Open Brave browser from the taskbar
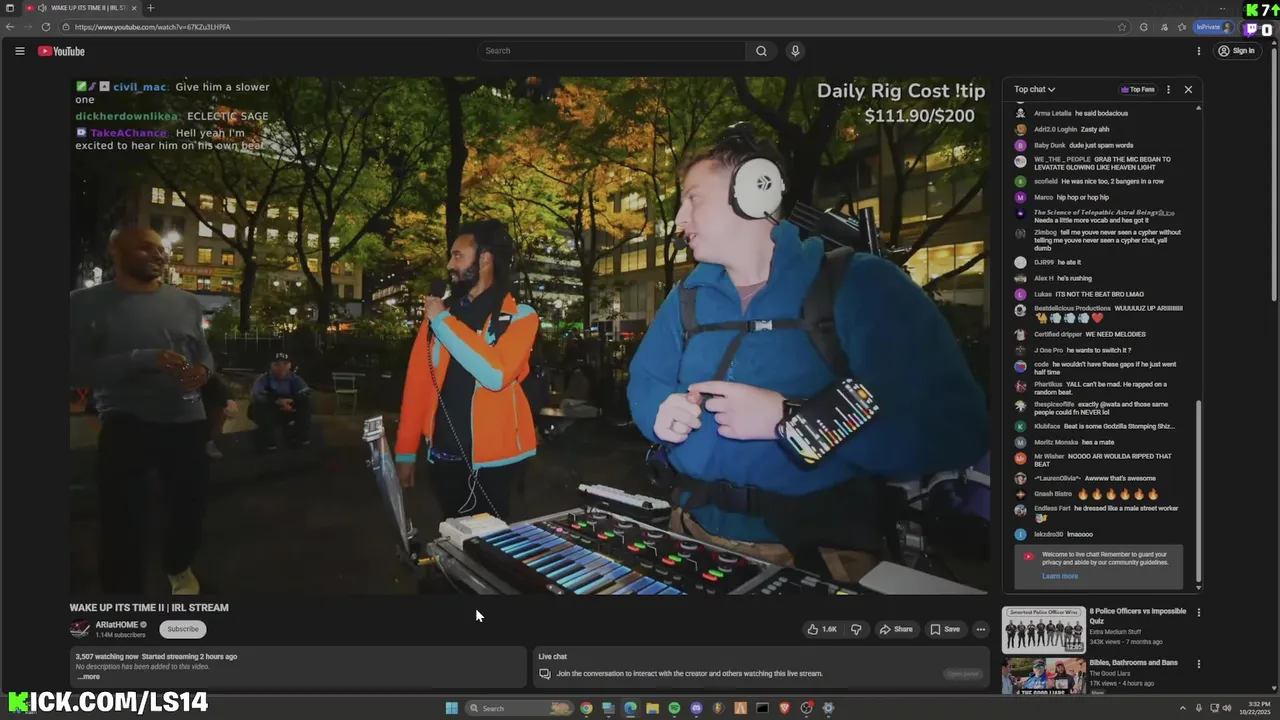 784,708
